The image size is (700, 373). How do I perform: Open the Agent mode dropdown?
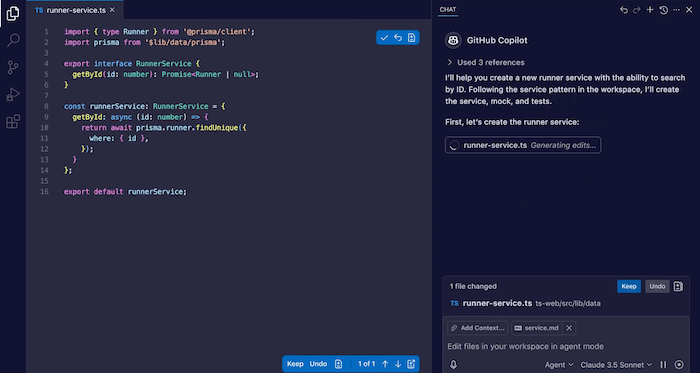pyautogui.click(x=559, y=365)
